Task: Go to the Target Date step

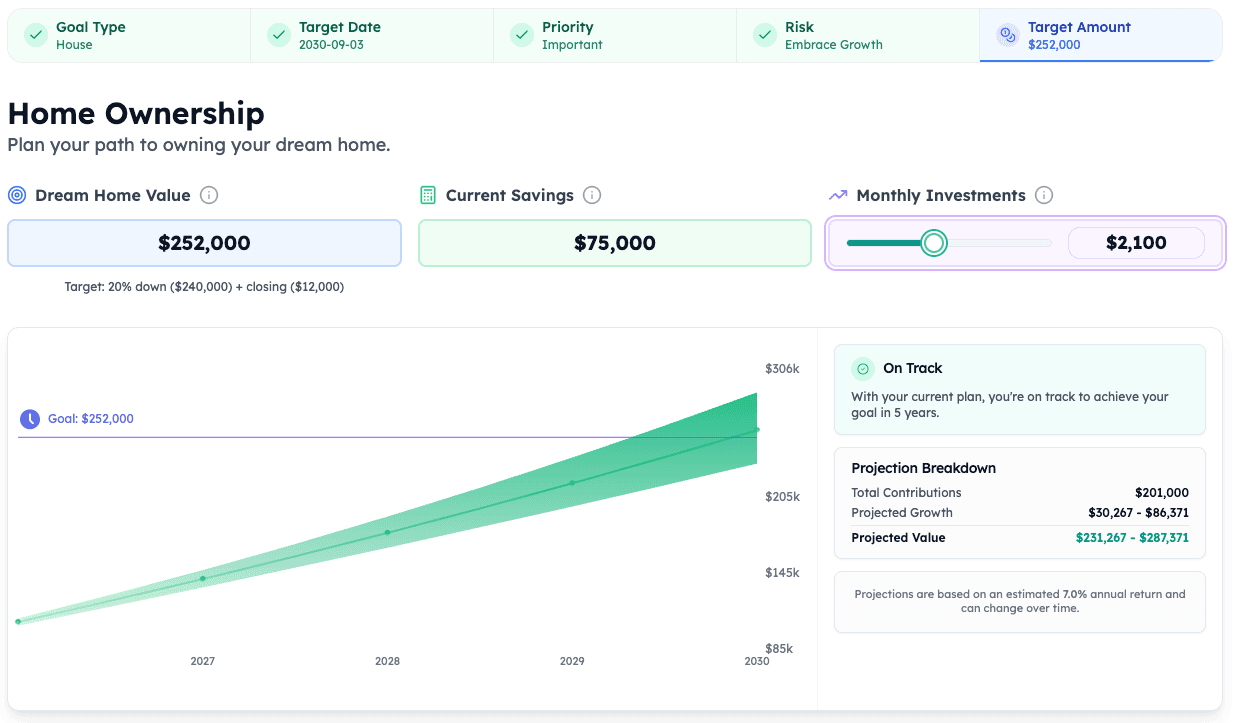Action: pos(372,35)
